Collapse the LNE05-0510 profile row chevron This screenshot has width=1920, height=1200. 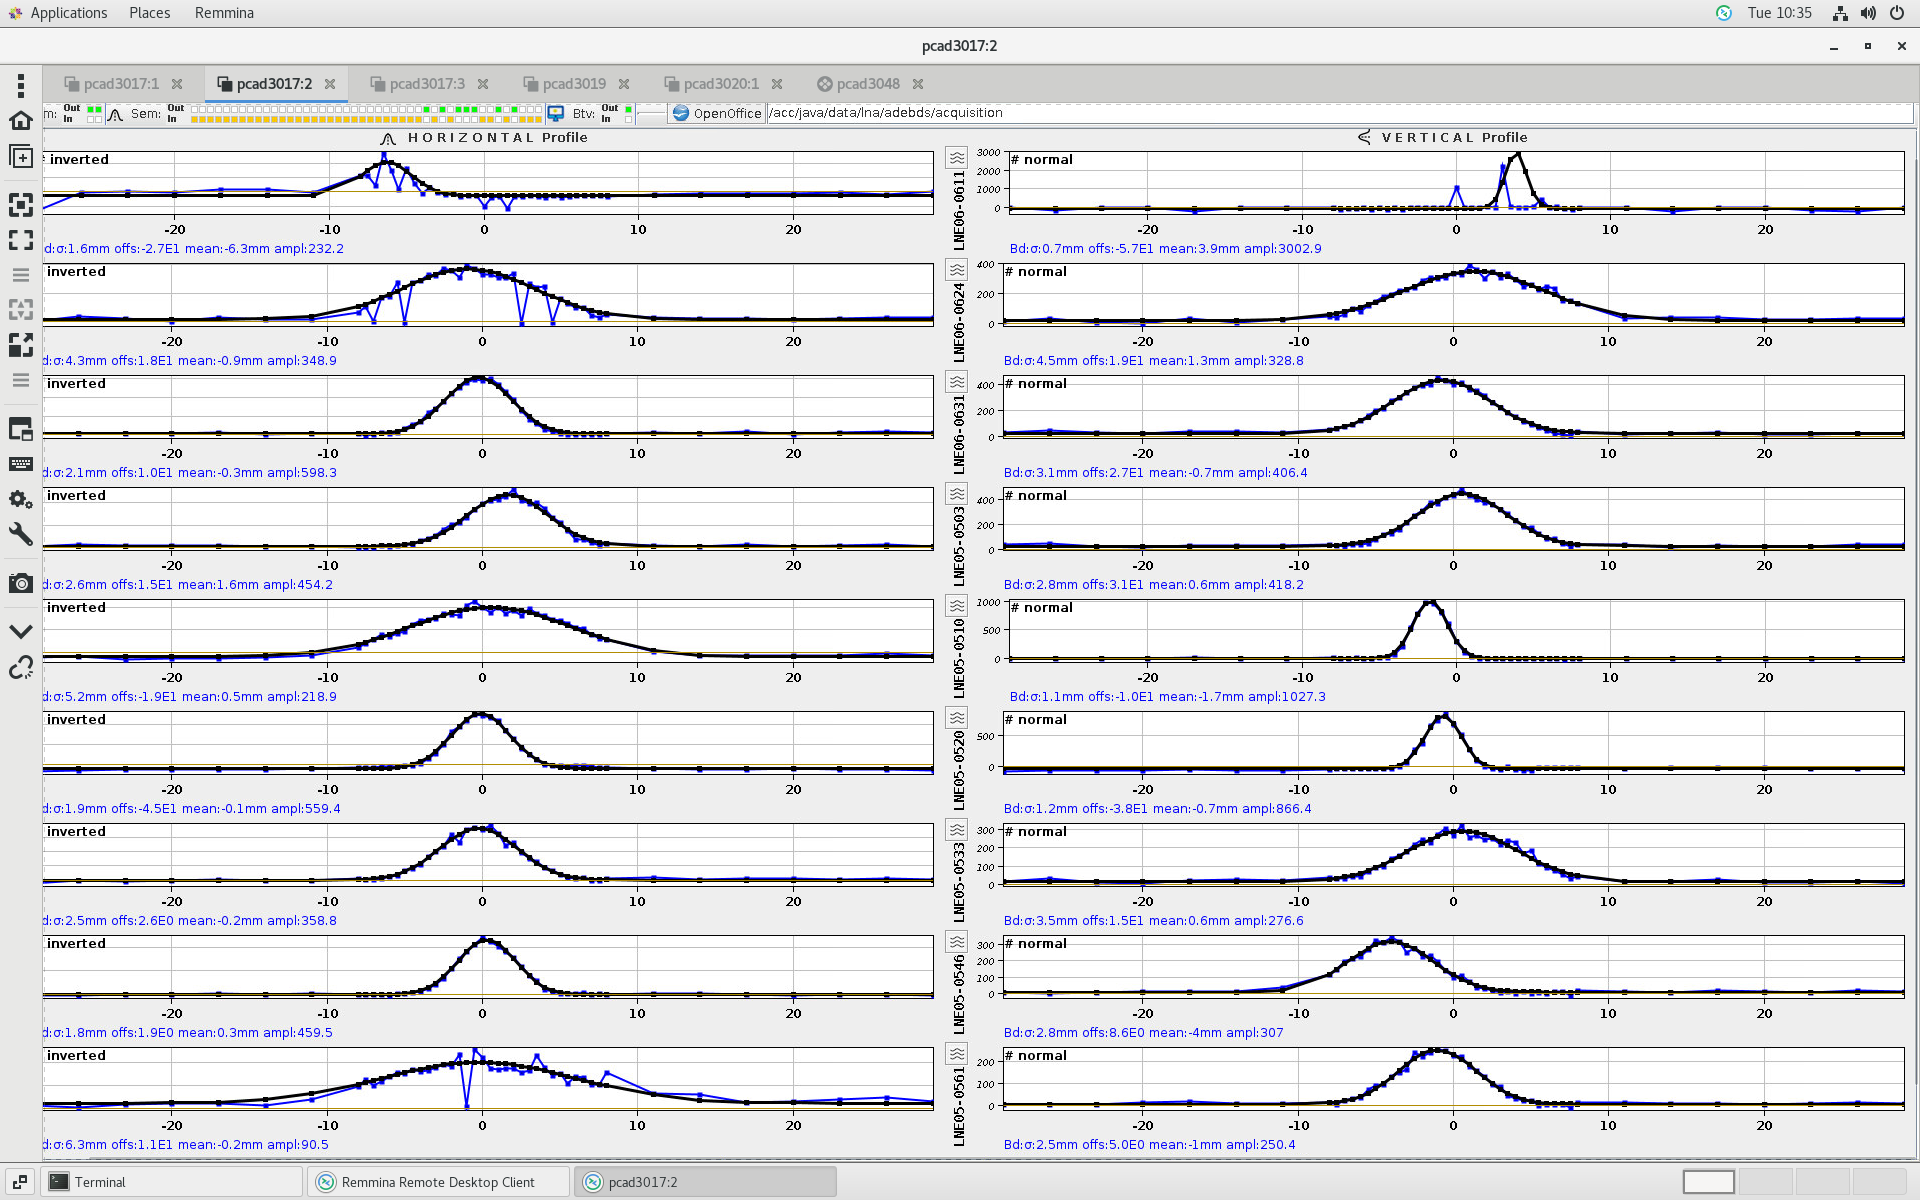coord(957,606)
